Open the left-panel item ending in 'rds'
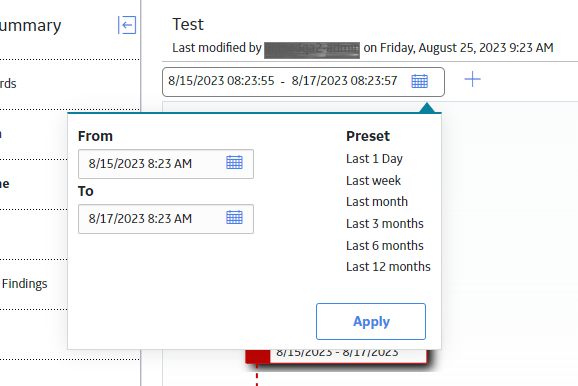 click(8, 84)
